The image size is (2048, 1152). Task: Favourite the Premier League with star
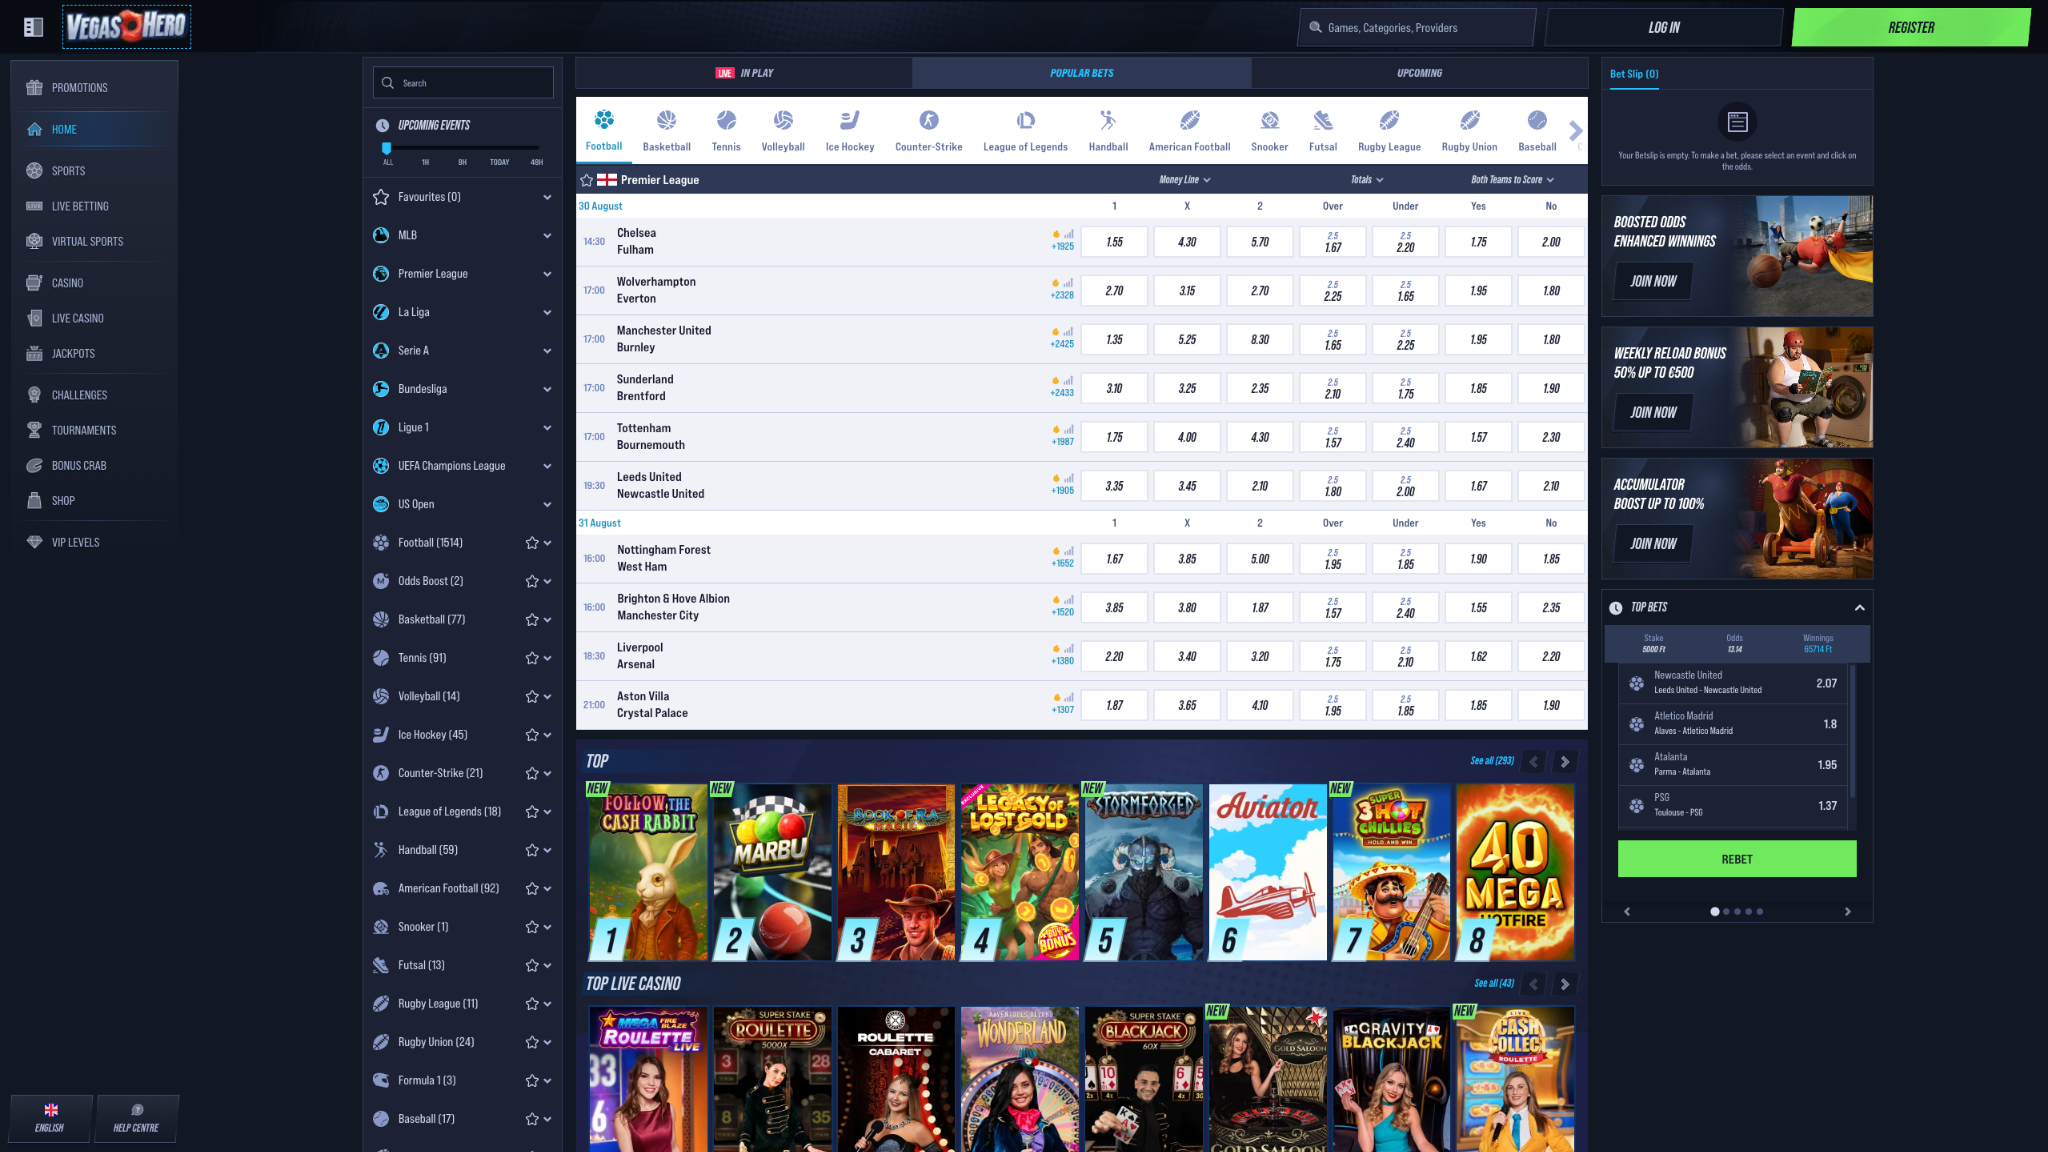pyautogui.click(x=587, y=180)
